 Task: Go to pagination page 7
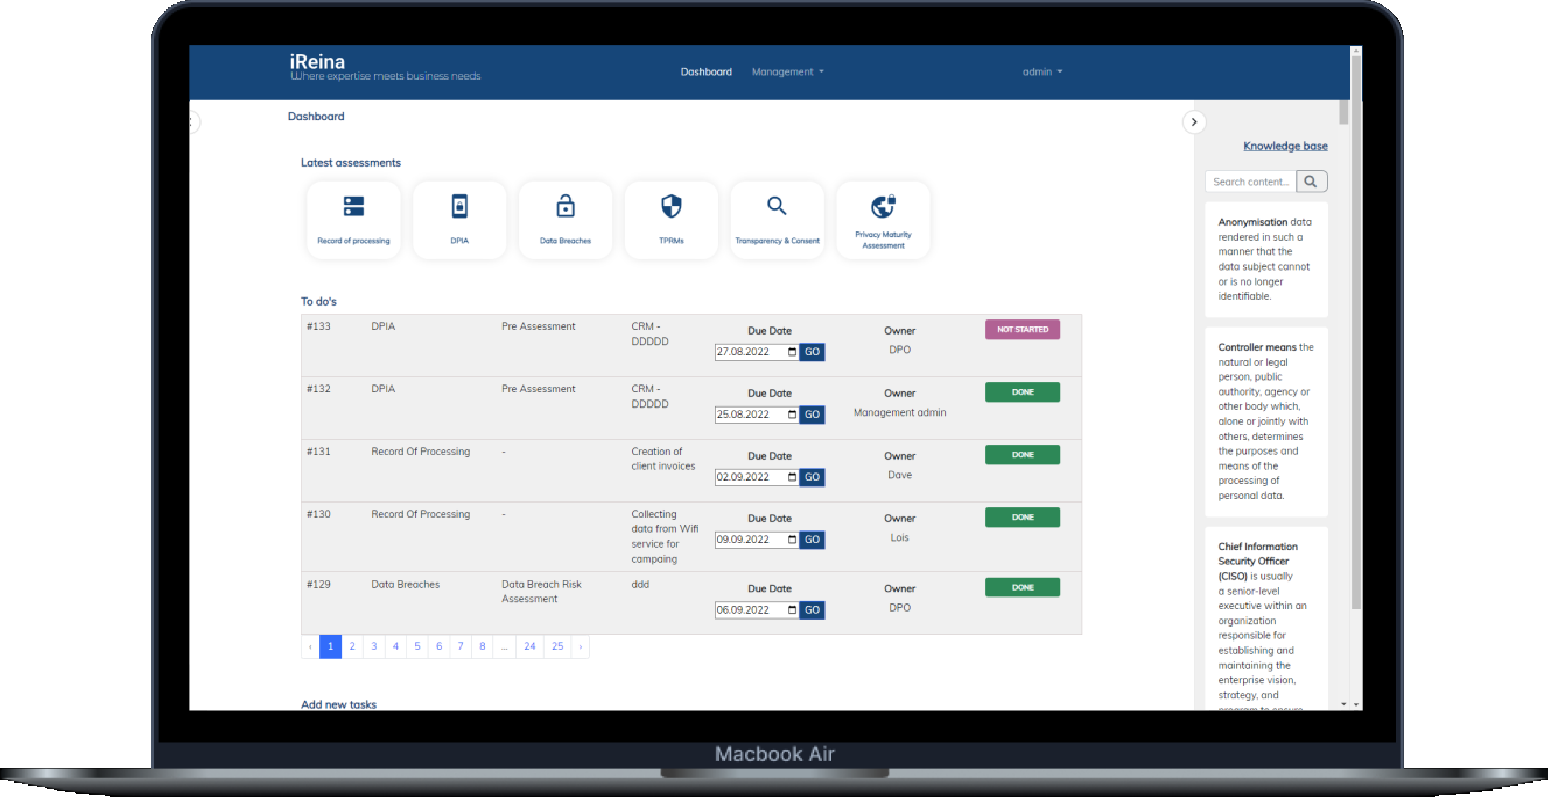(460, 647)
